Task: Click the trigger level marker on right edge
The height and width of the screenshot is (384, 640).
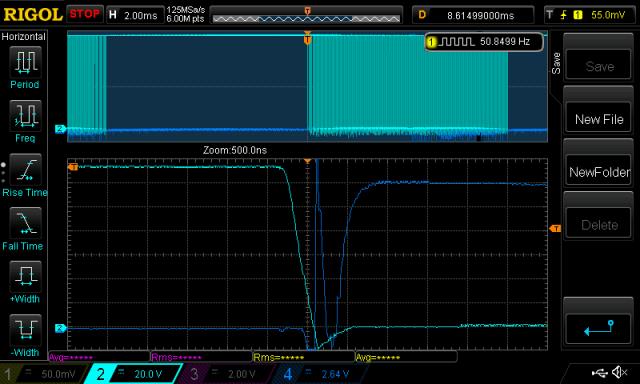Action: (x=555, y=229)
